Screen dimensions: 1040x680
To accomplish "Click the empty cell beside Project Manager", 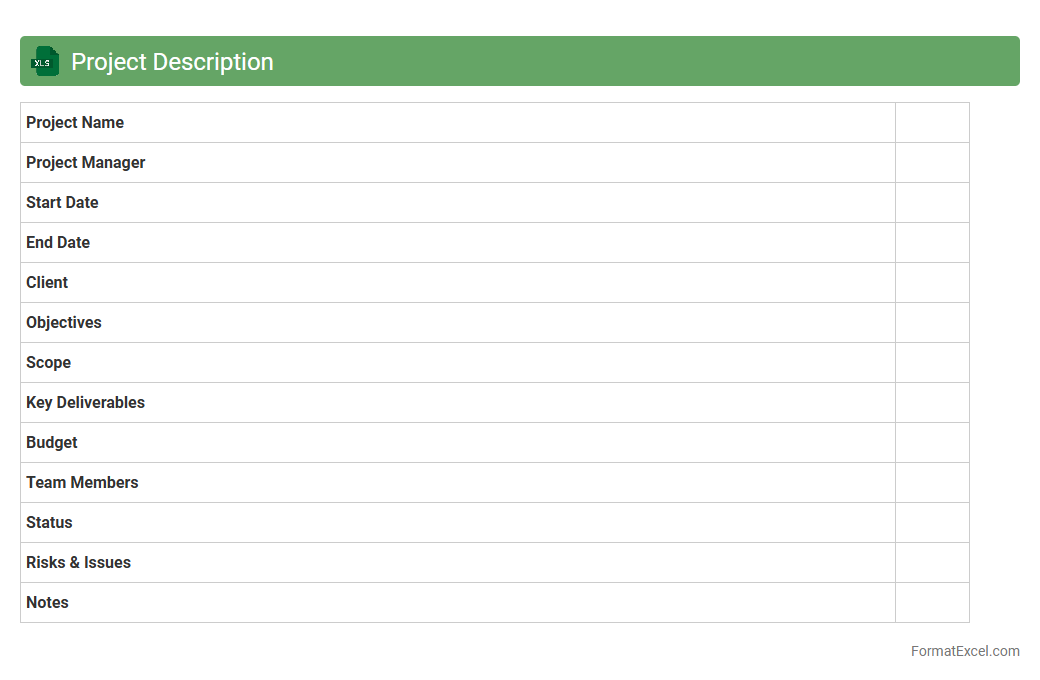I will (932, 163).
